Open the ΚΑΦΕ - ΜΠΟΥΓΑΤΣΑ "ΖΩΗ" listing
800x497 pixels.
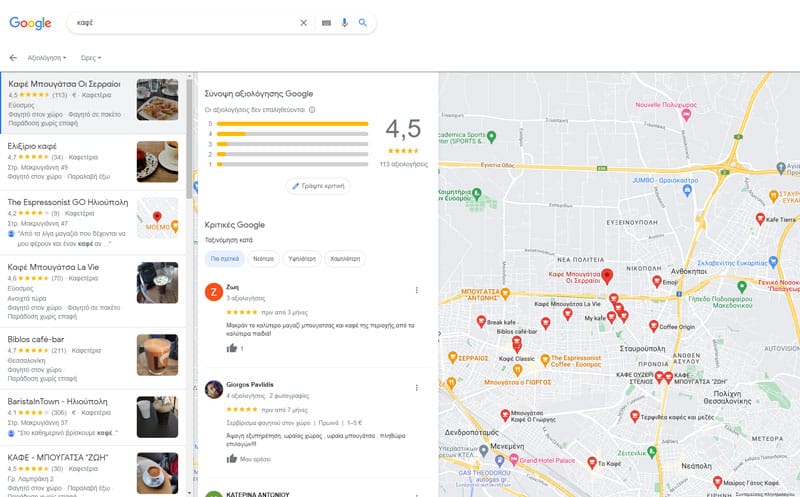click(93, 471)
